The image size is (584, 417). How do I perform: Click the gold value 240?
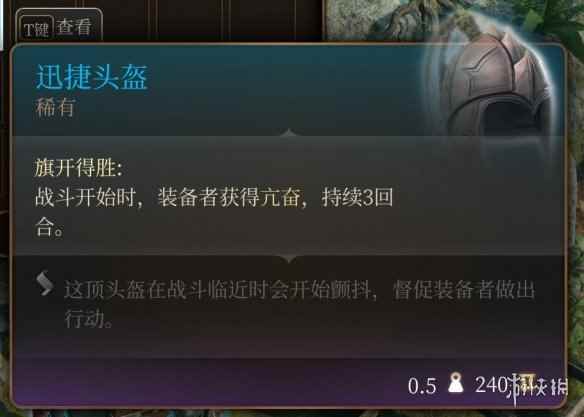coord(491,384)
